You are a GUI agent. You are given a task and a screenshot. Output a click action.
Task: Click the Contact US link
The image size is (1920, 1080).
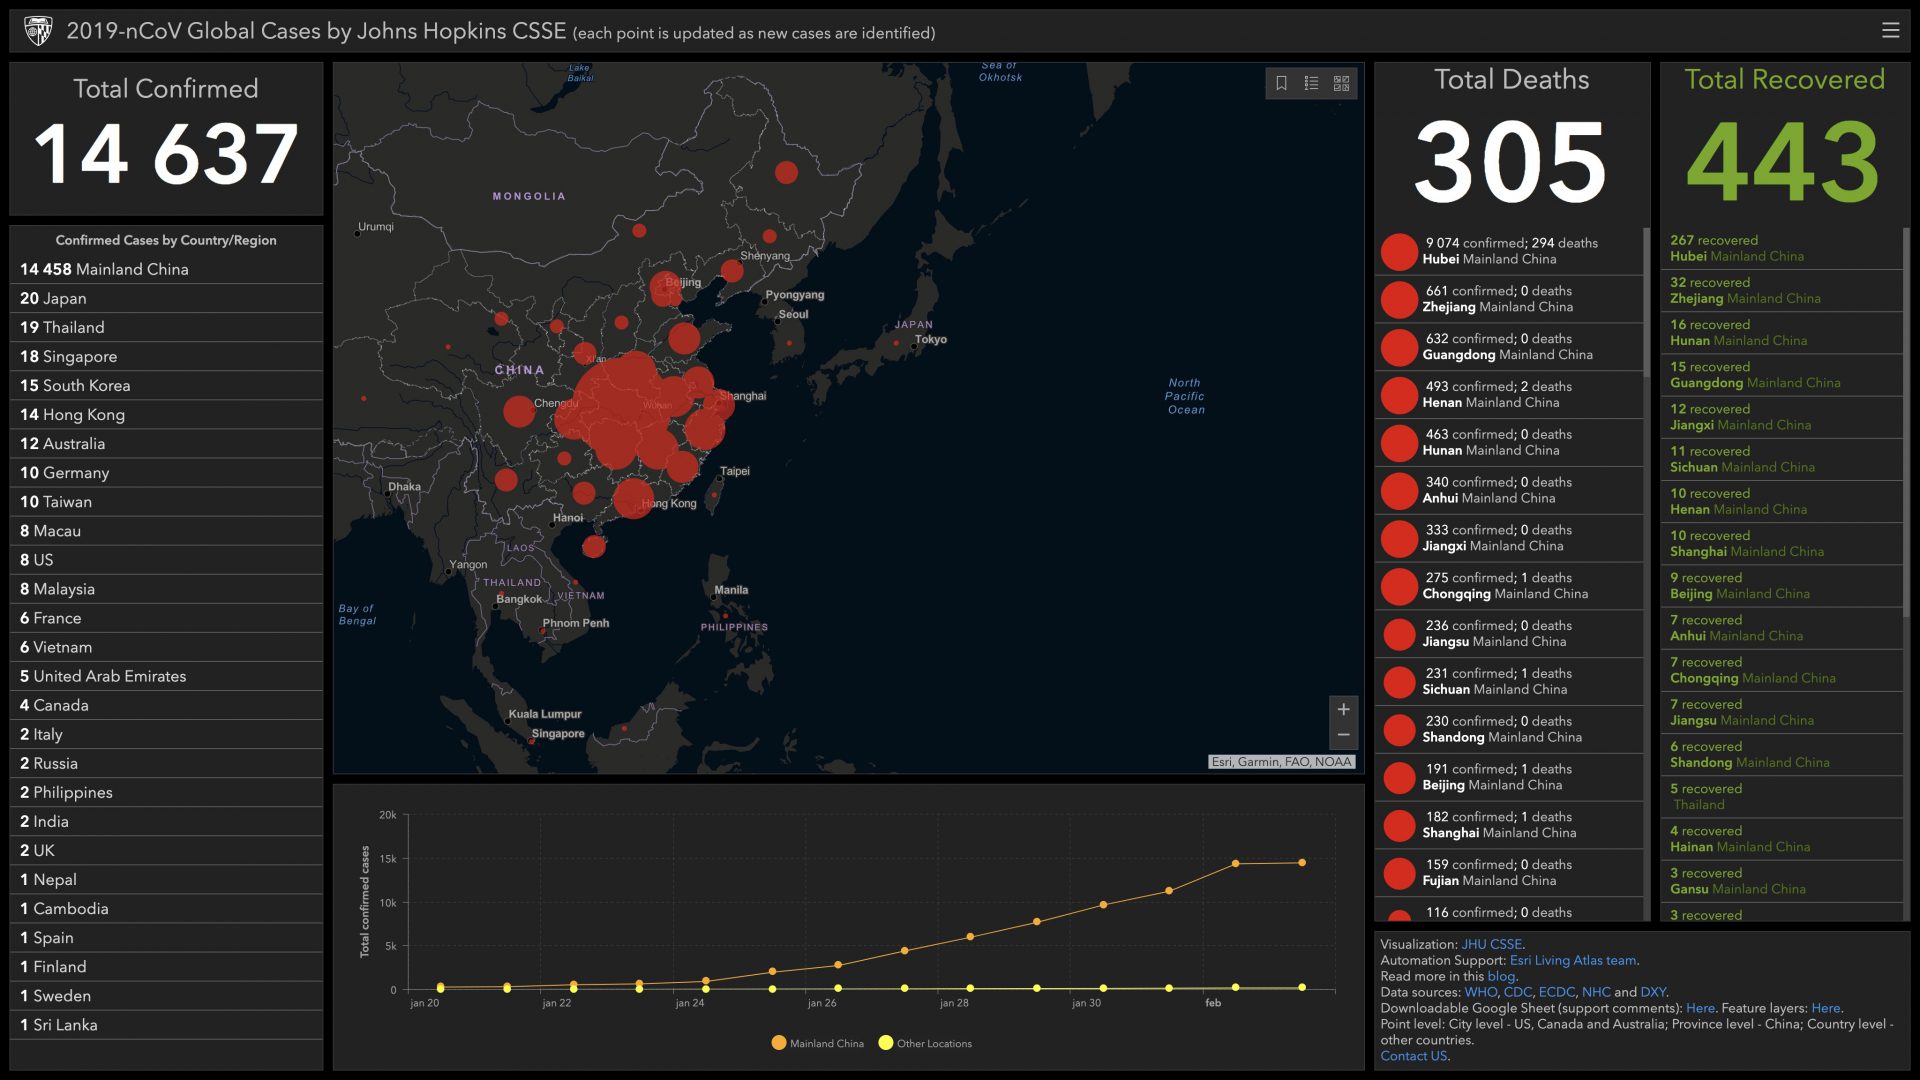coord(1413,1056)
